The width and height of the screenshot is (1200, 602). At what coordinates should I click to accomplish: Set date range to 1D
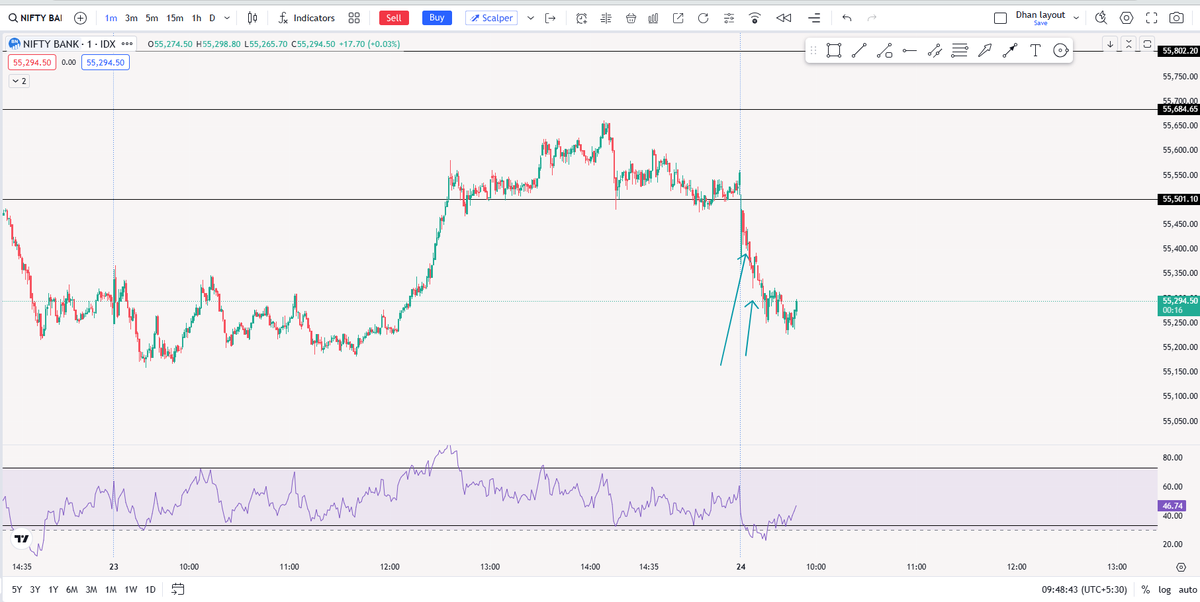[150, 589]
